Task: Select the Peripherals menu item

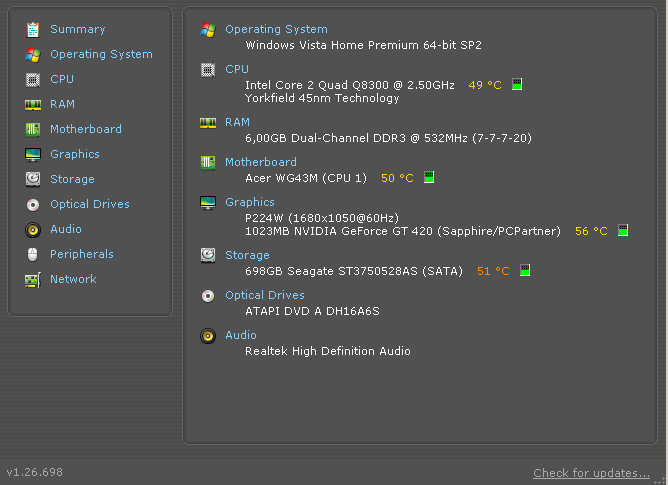Action: [x=82, y=254]
